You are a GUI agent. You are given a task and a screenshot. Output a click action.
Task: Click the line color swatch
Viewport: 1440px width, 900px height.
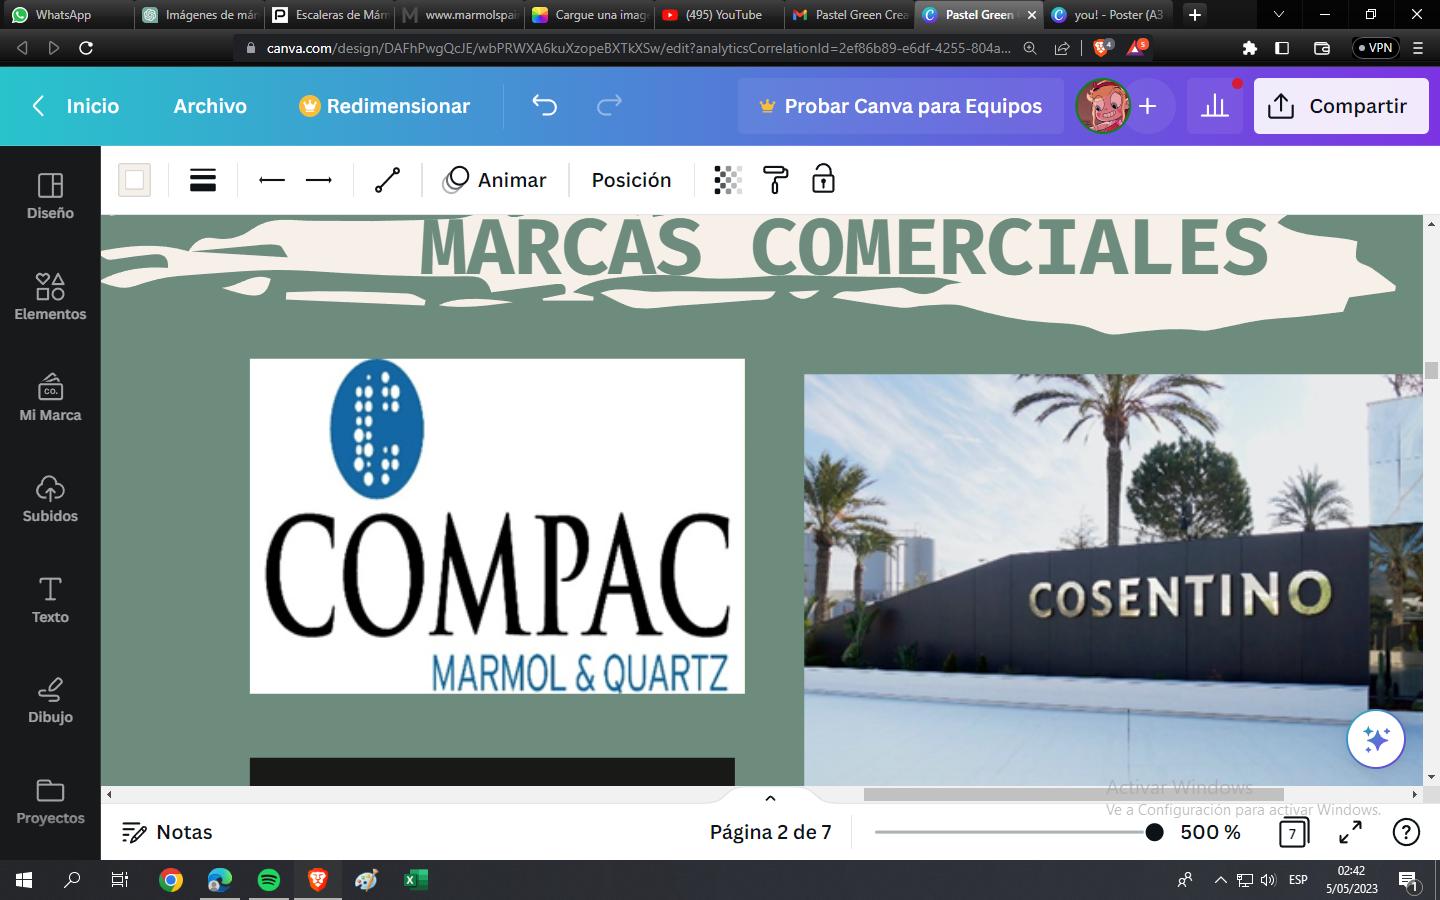point(134,180)
